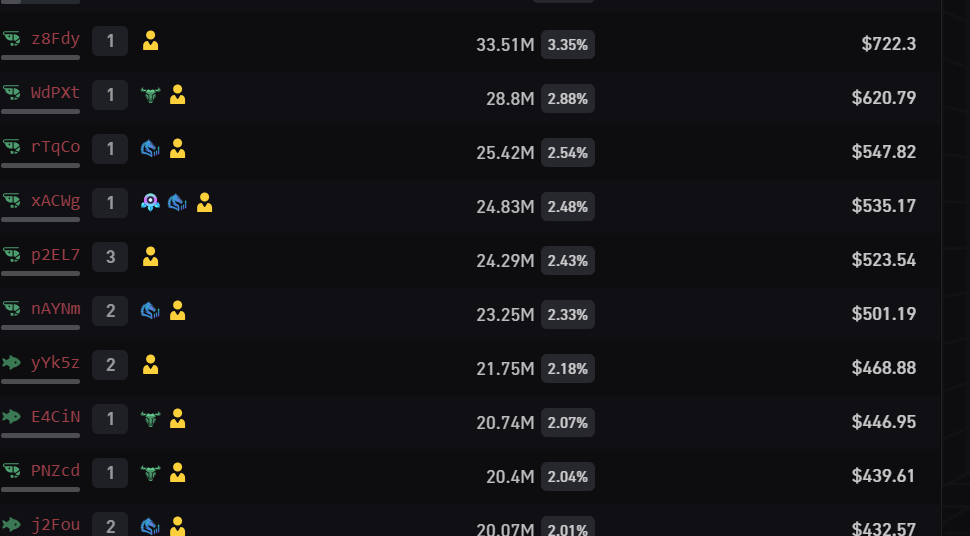Click the blue horse icon in nAYNm row

150,311
